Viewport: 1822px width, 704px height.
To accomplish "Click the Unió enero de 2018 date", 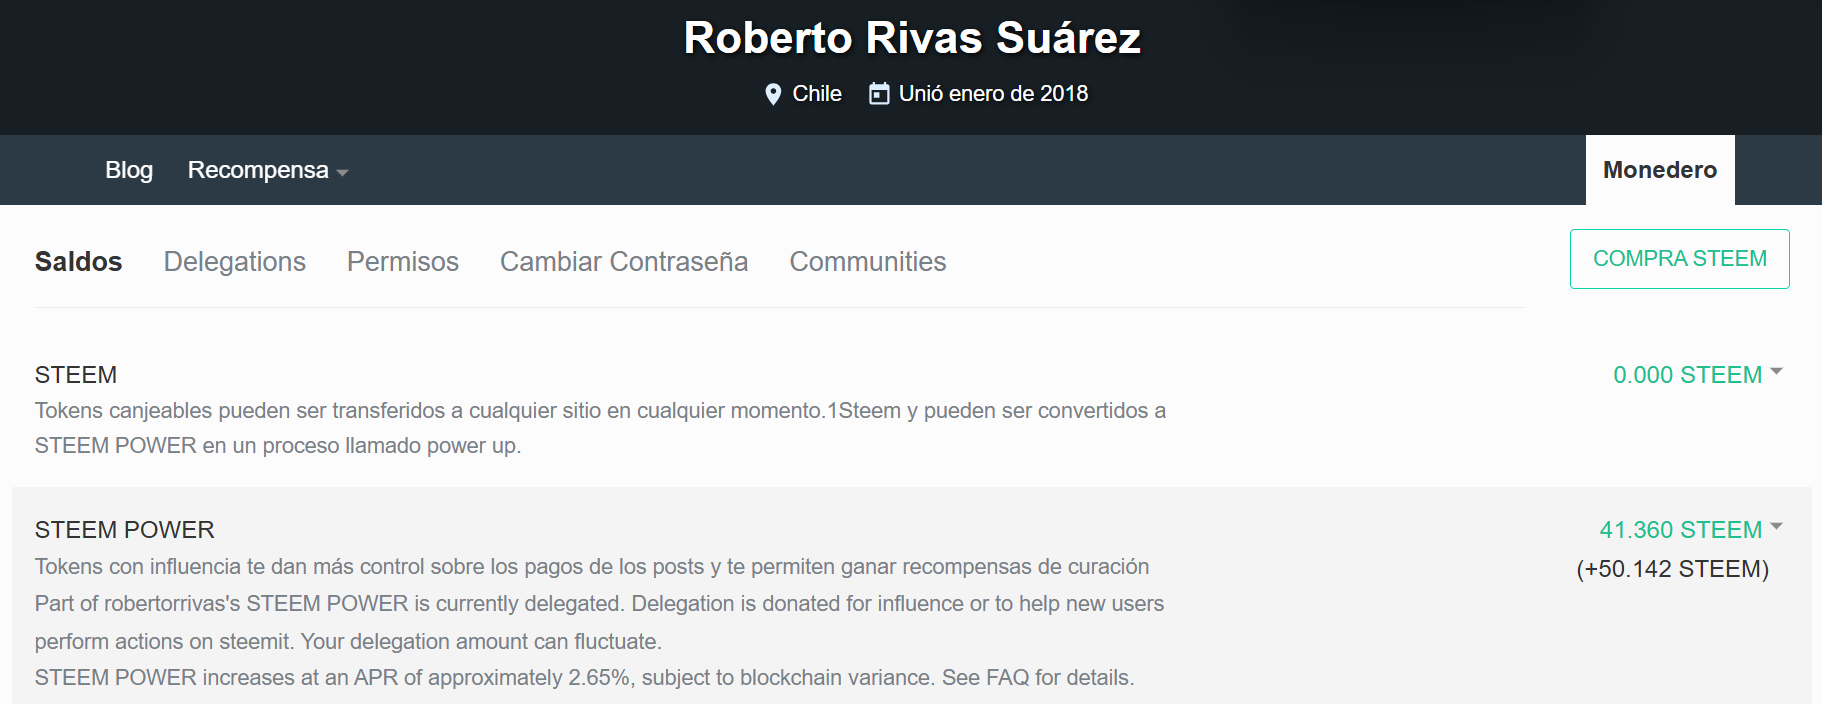I will coord(993,94).
